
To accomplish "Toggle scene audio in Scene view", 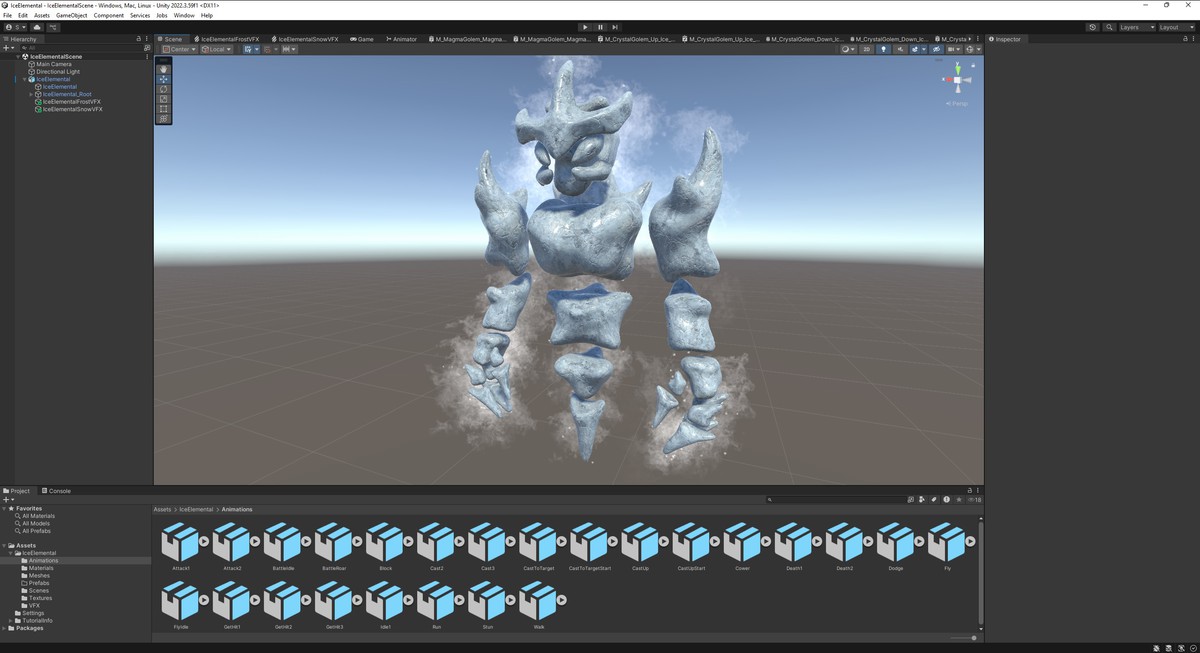I will (900, 49).
